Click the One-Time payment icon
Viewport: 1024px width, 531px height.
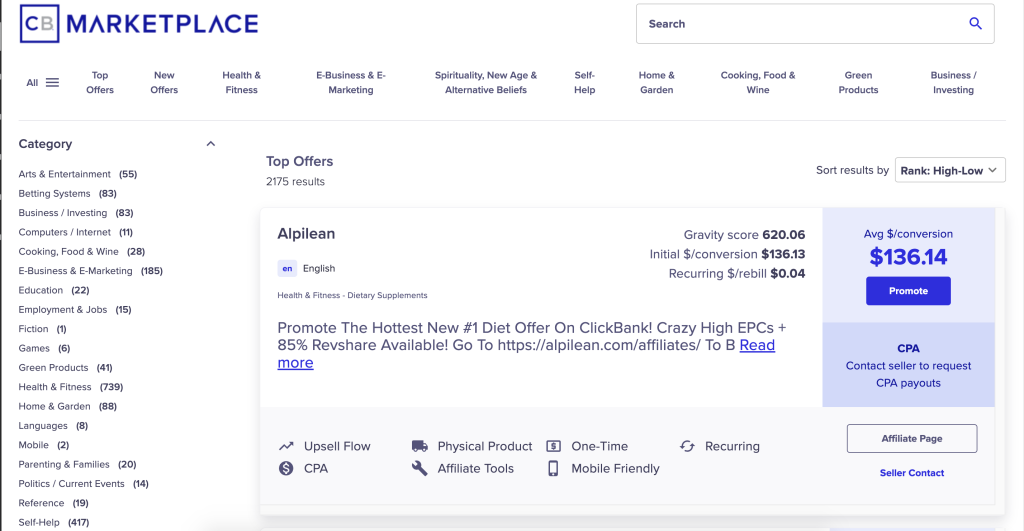553,446
